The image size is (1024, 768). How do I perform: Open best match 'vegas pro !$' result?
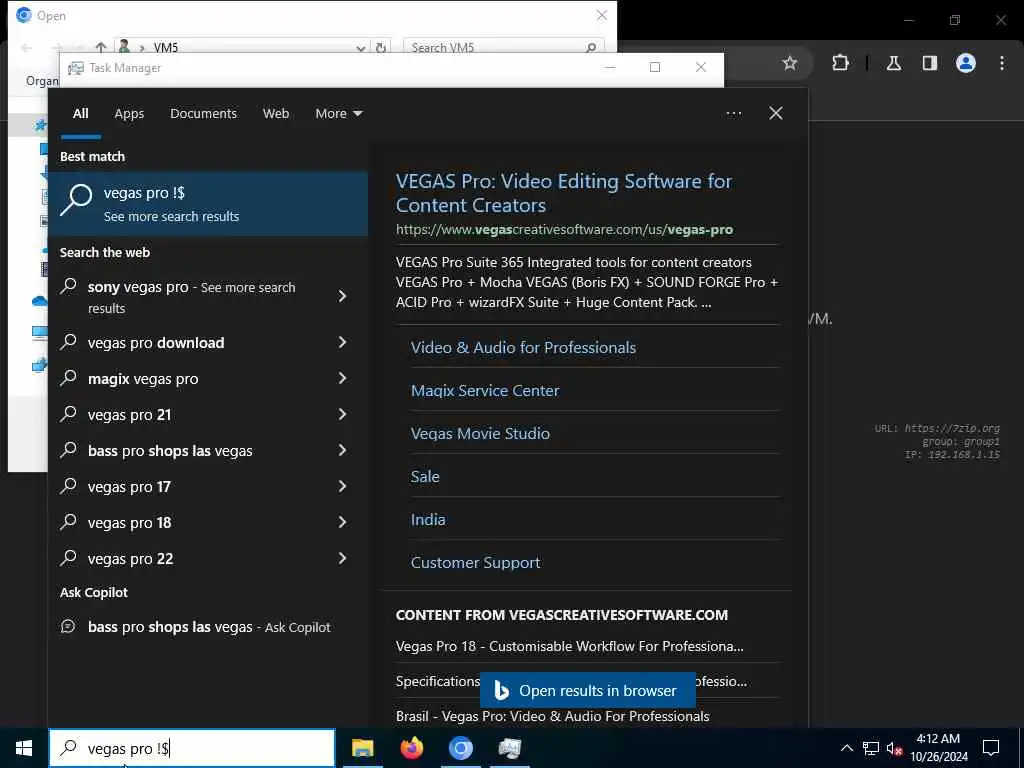208,204
